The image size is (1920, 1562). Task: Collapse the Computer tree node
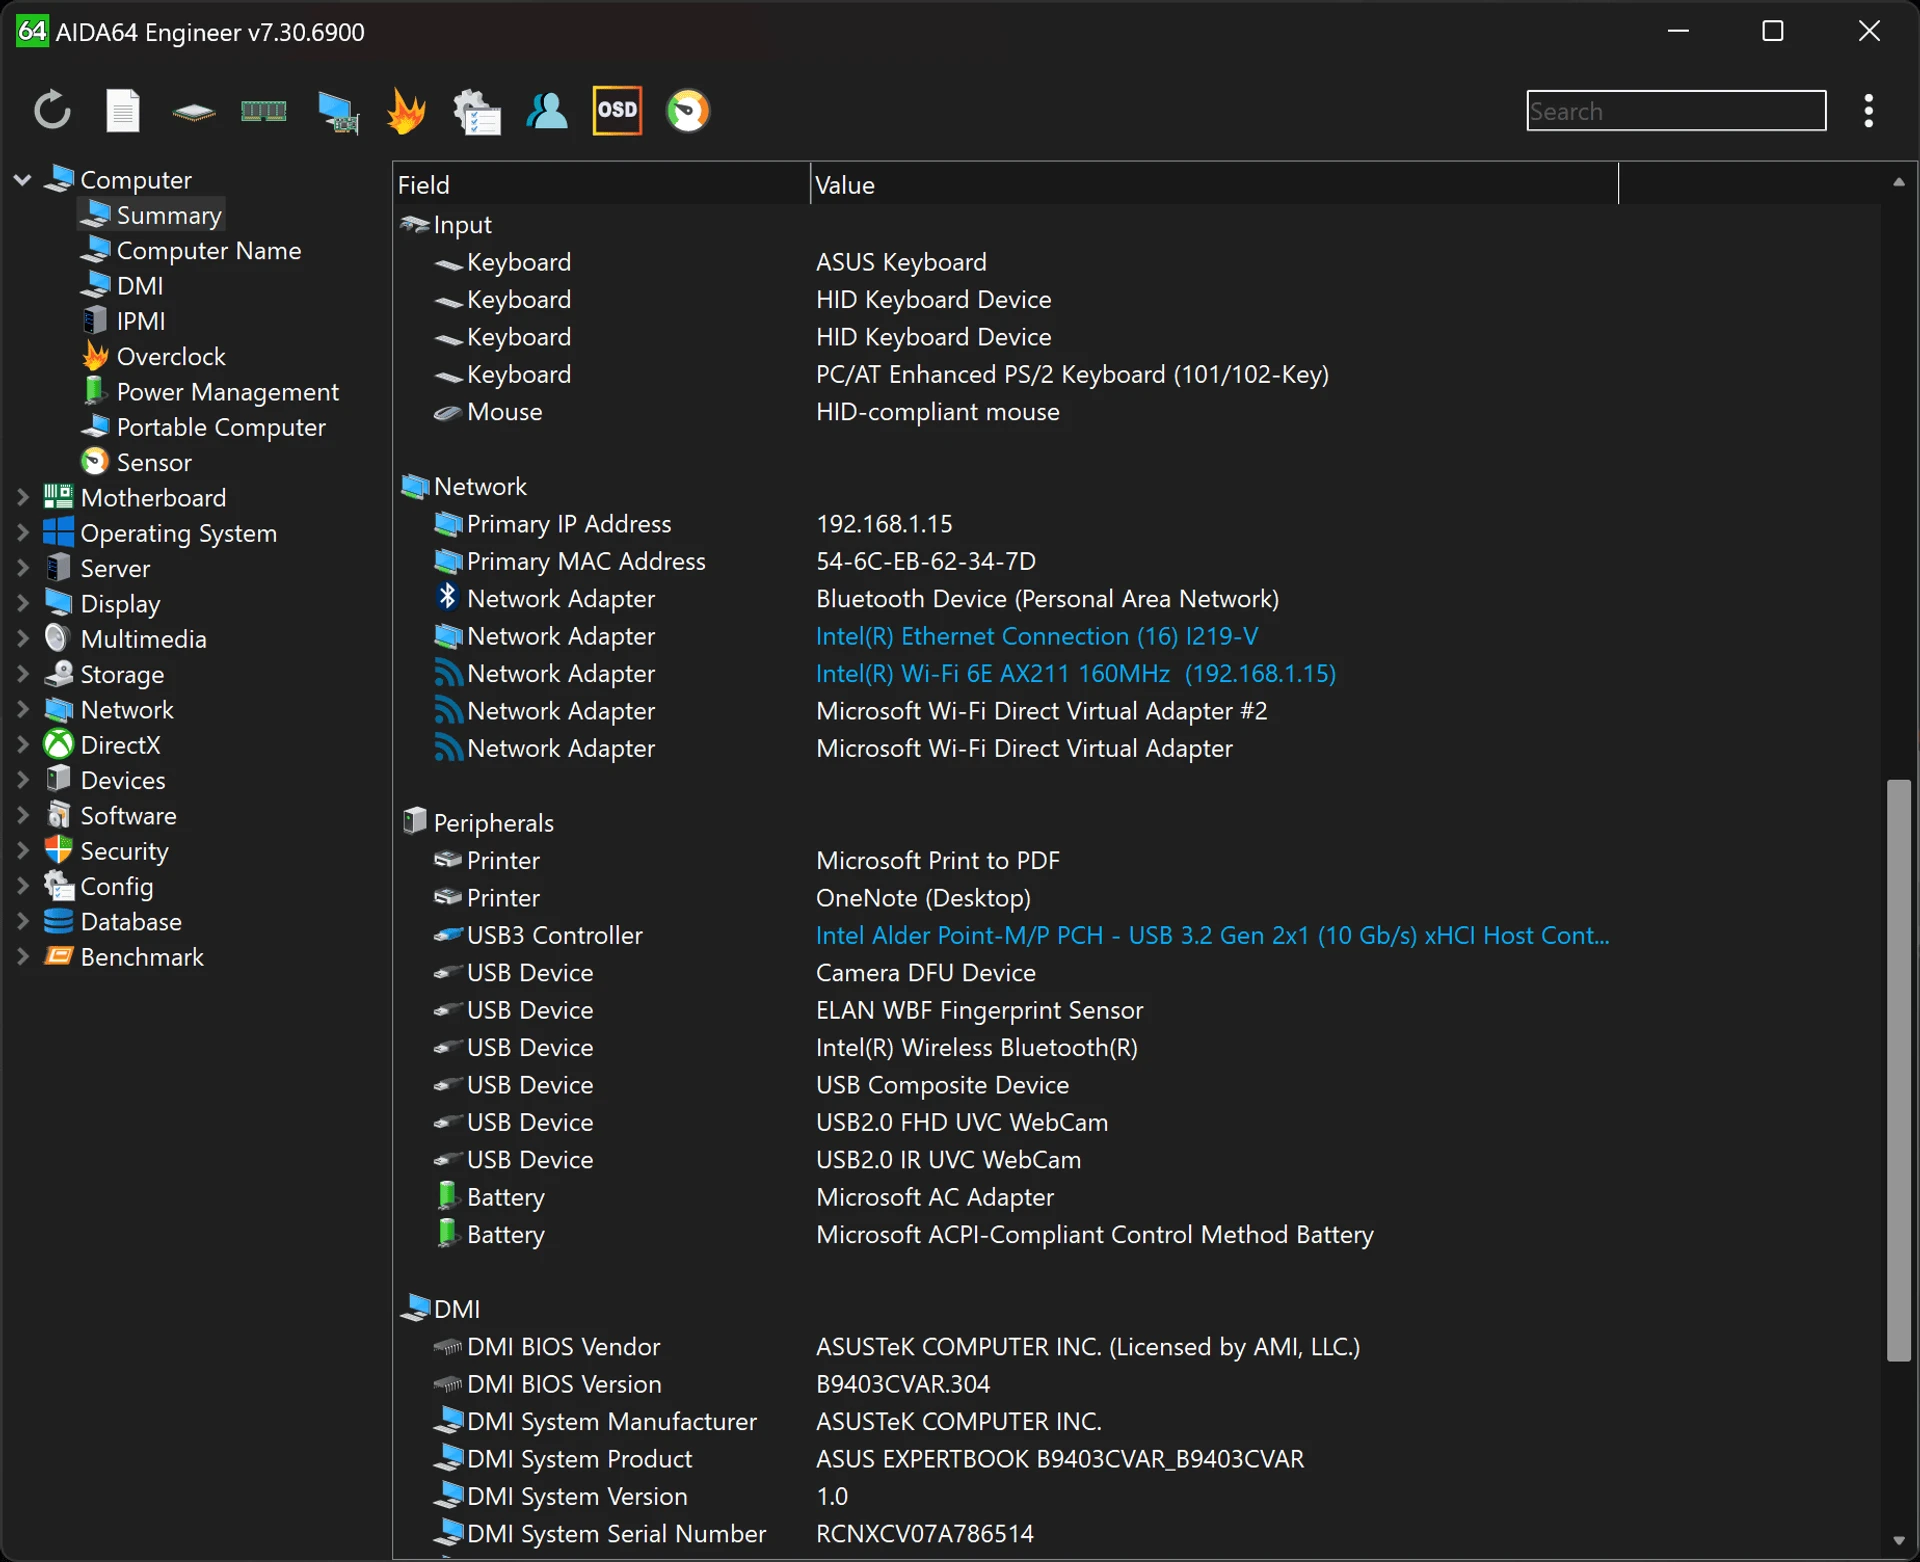22,180
